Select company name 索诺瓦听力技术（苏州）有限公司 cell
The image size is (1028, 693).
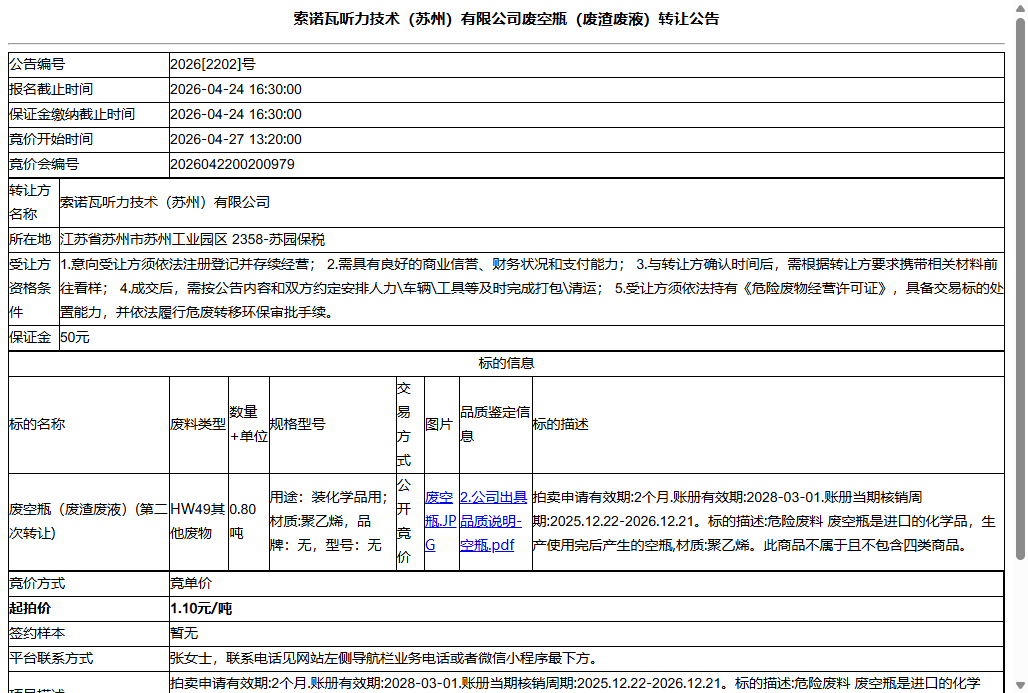point(532,203)
